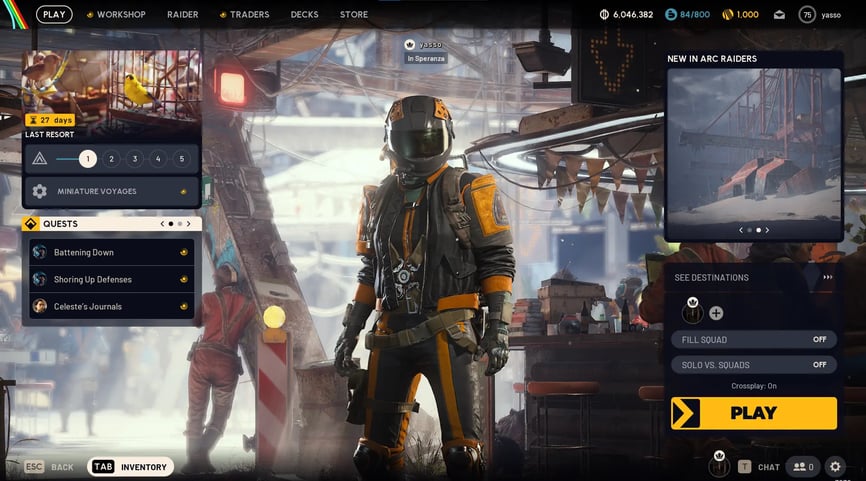866x481 pixels.
Task: Click the settings gear in the bottom-right corner
Action: coord(835,466)
